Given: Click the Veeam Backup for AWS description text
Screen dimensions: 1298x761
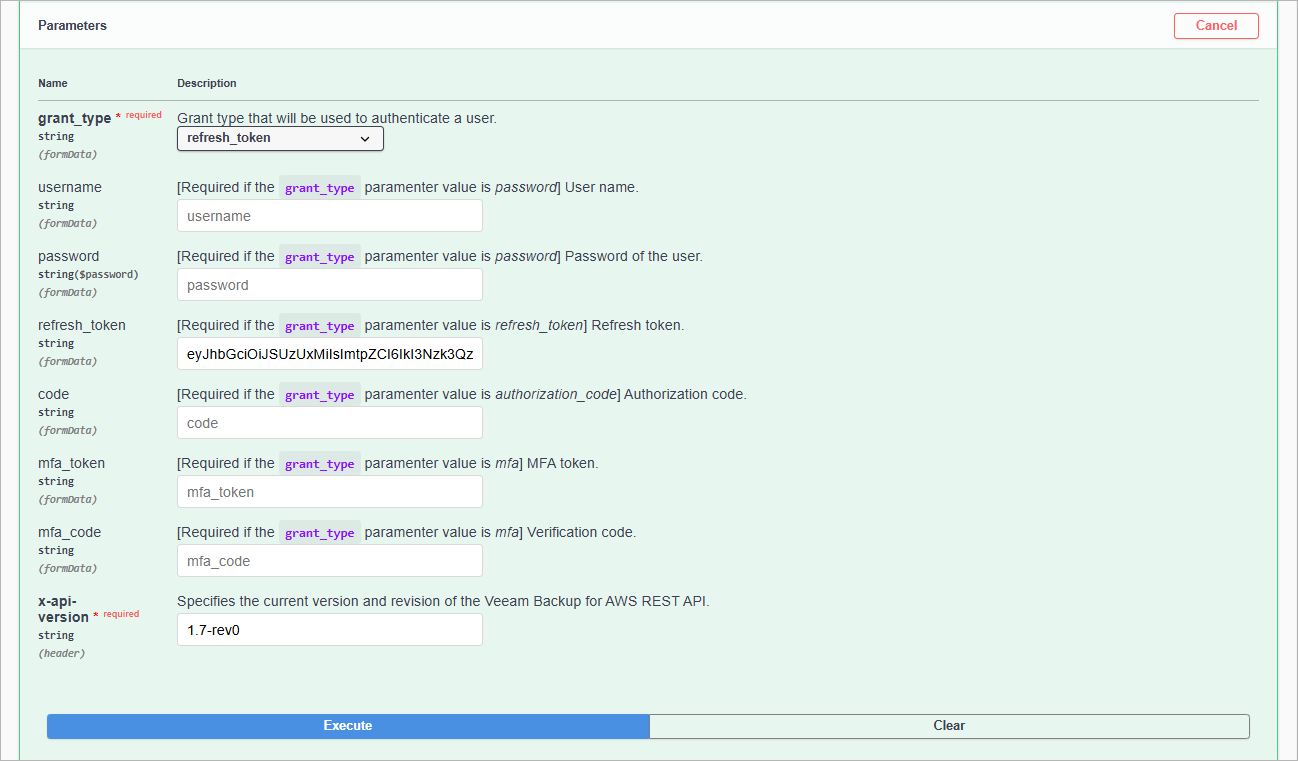Looking at the screenshot, I should point(443,601).
